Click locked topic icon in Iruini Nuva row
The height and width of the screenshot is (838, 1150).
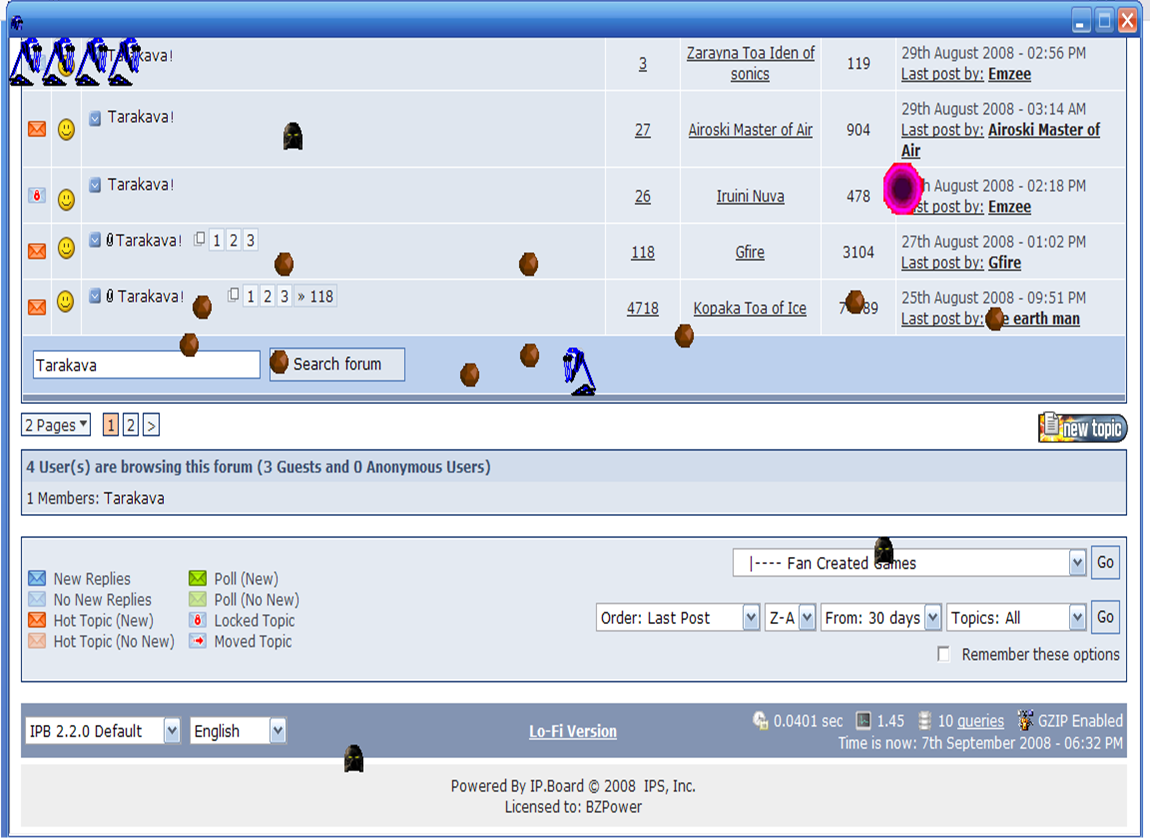pos(37,196)
